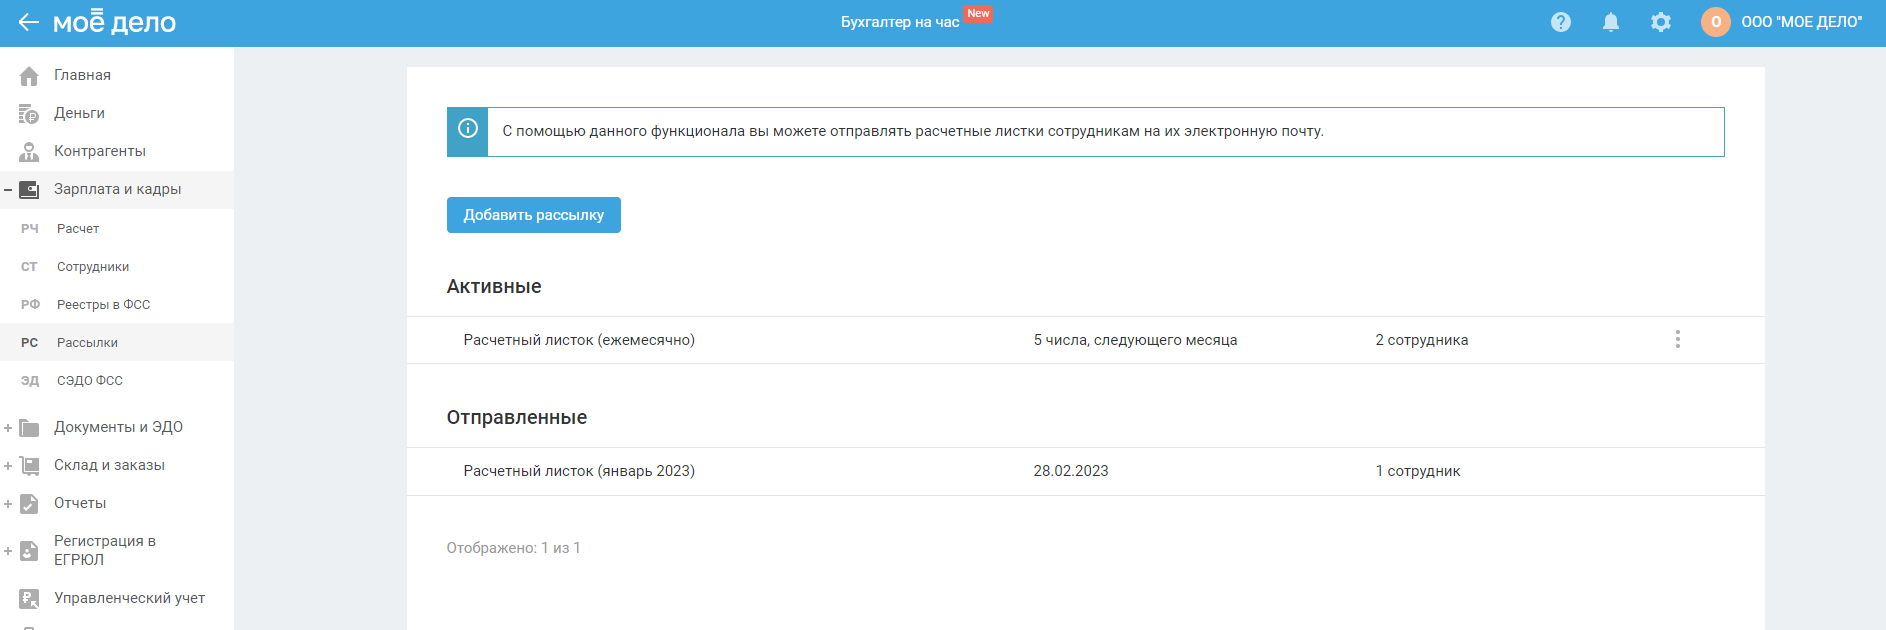The image size is (1886, 630).
Task: Click the Контрагенты person icon
Action: click(x=29, y=152)
